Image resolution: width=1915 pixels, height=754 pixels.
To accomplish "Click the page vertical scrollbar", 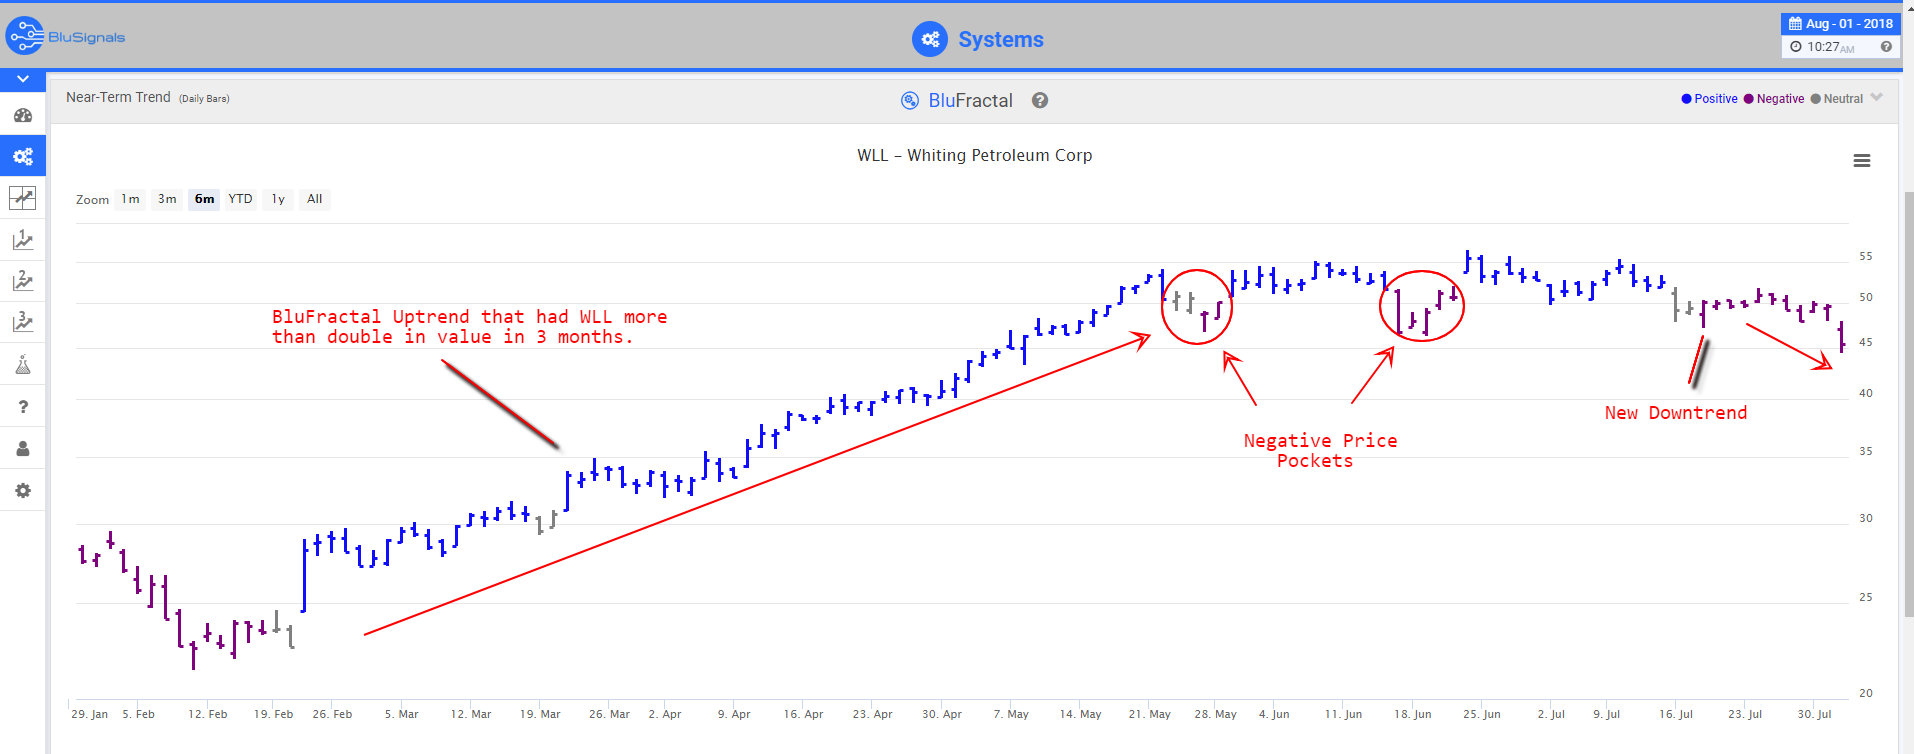I will [1908, 400].
